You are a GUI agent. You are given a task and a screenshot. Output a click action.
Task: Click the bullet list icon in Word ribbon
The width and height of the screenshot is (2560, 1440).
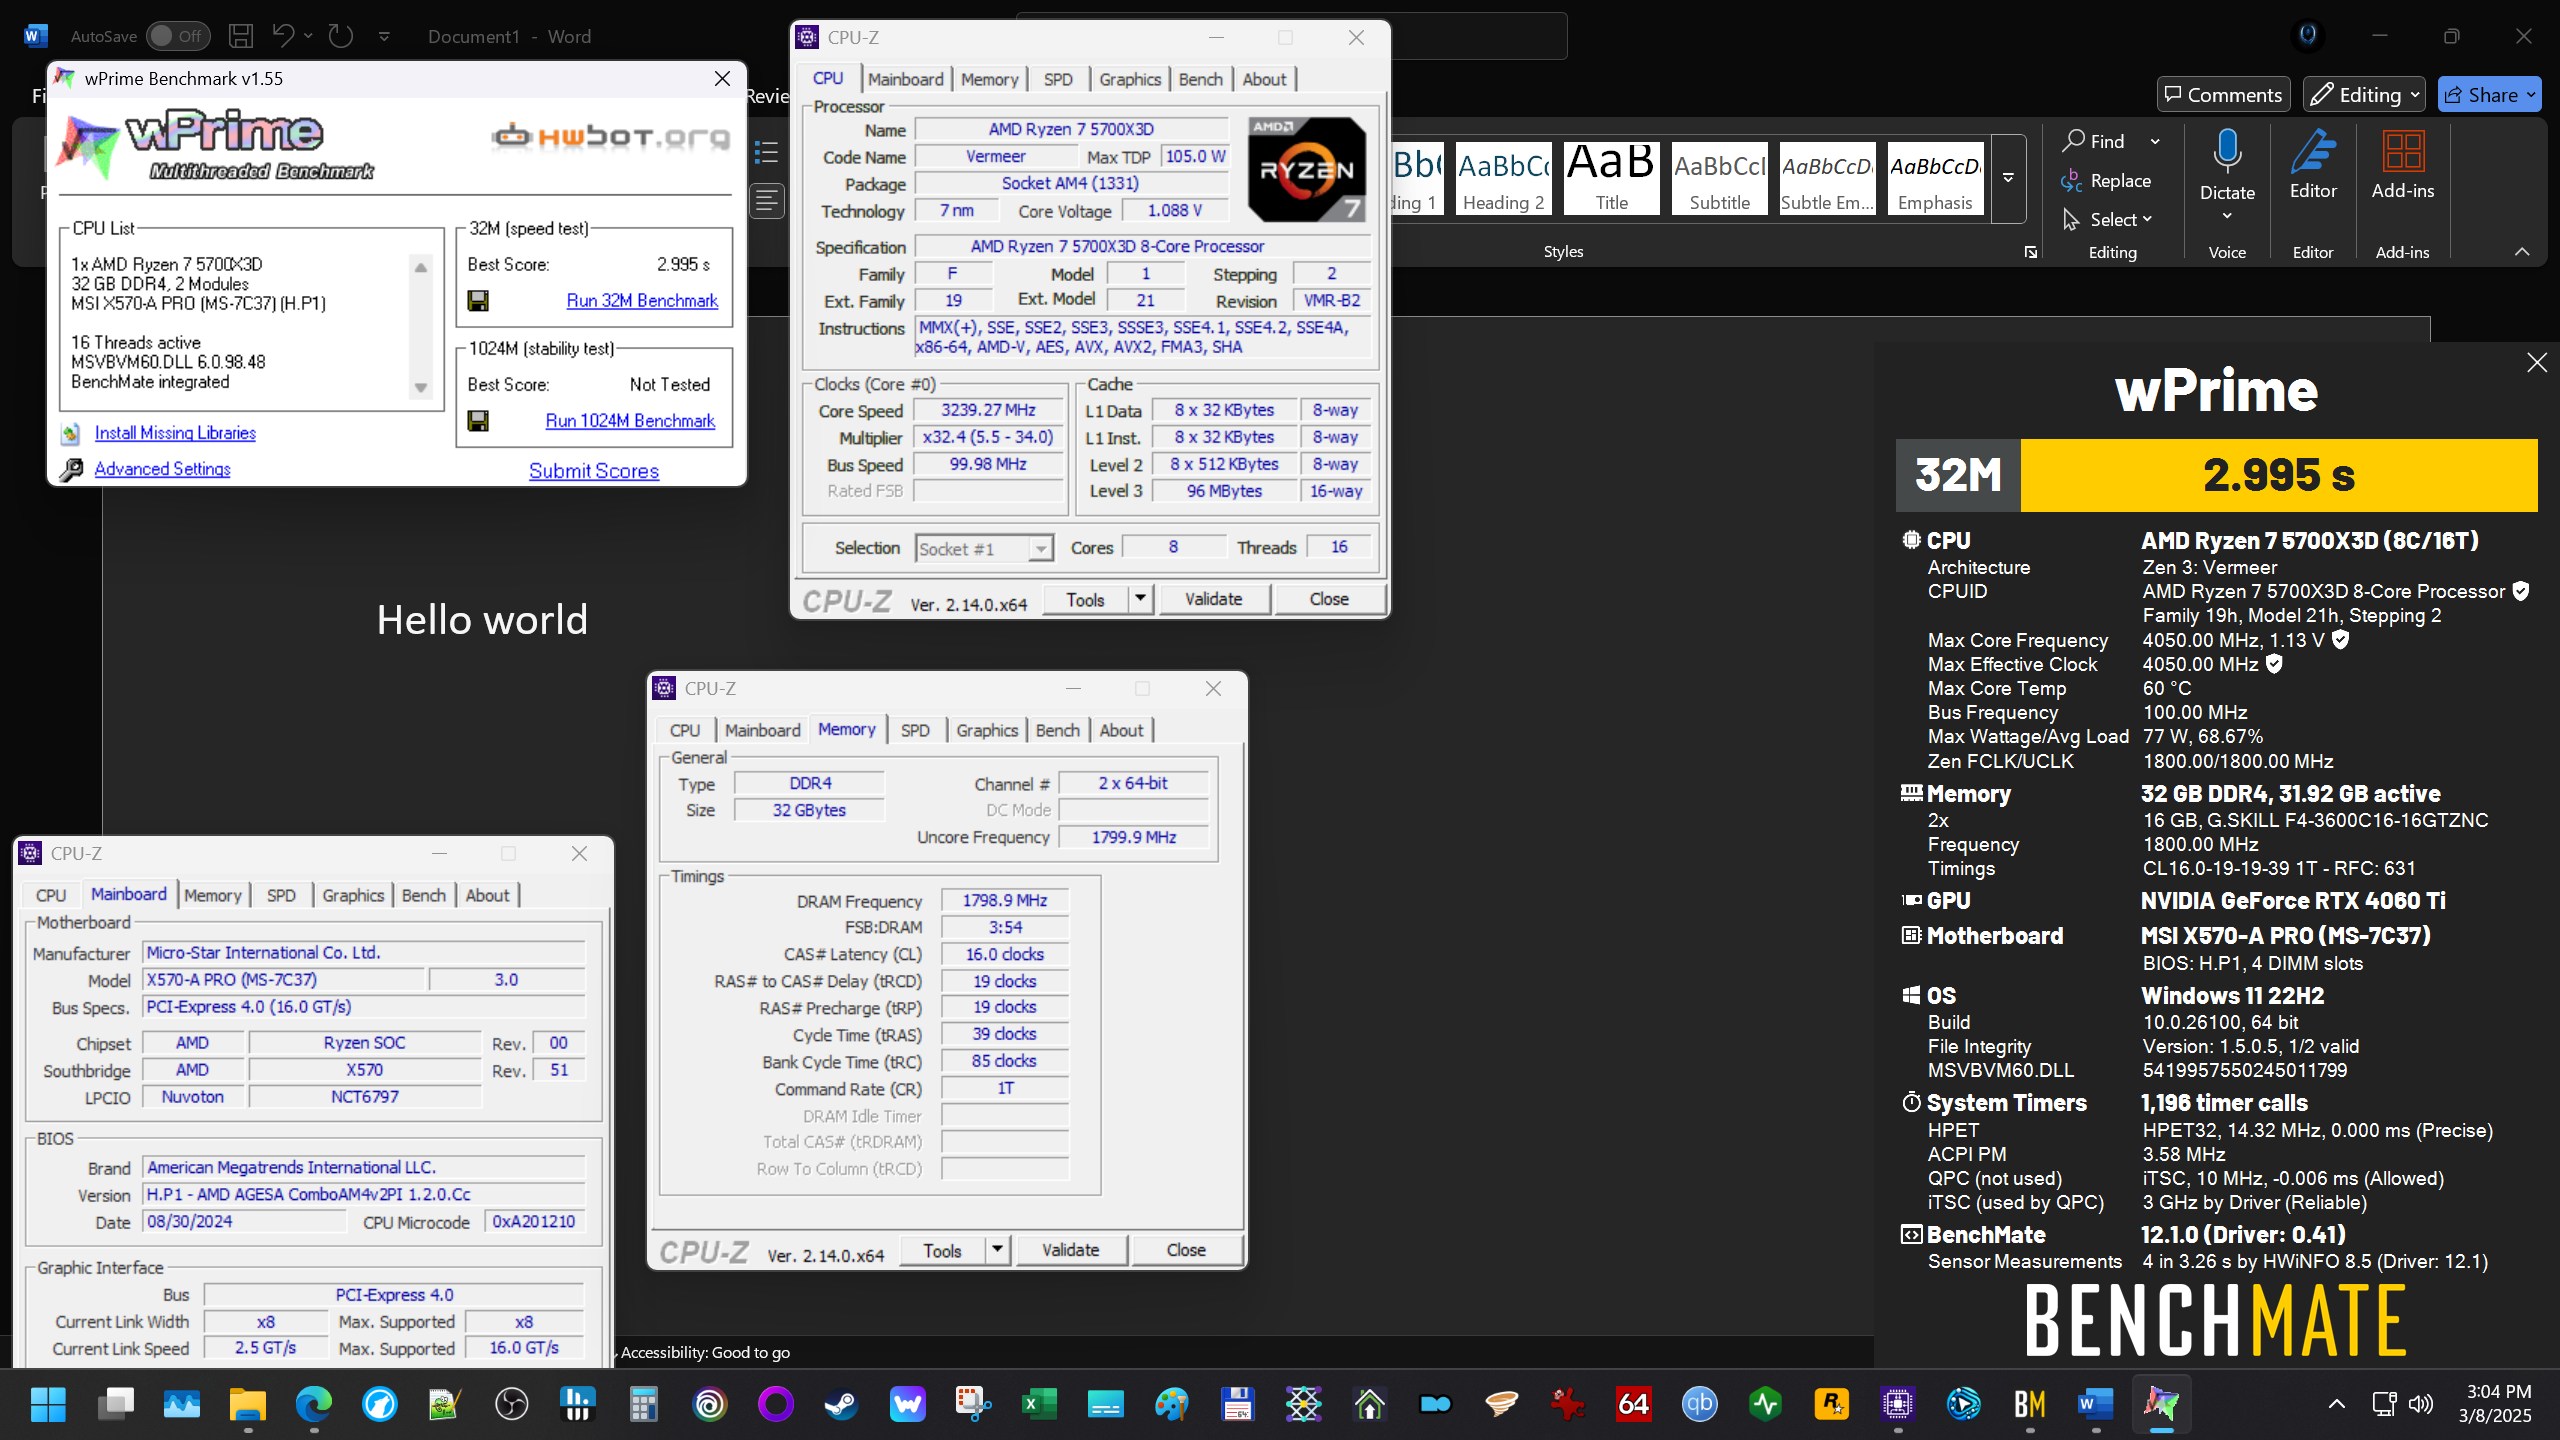pyautogui.click(x=767, y=152)
